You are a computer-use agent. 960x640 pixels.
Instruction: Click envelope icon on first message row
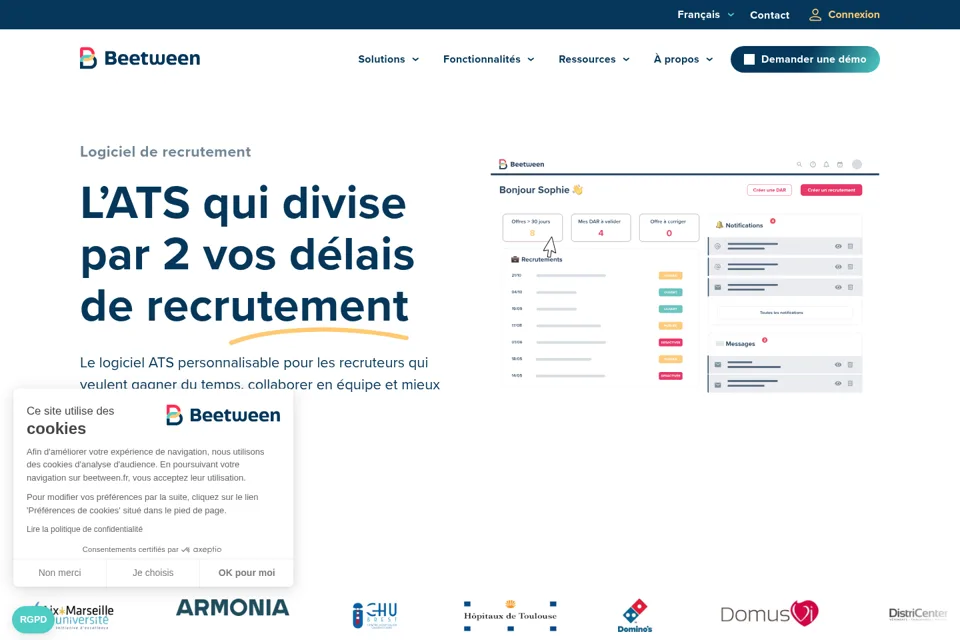pyautogui.click(x=718, y=364)
